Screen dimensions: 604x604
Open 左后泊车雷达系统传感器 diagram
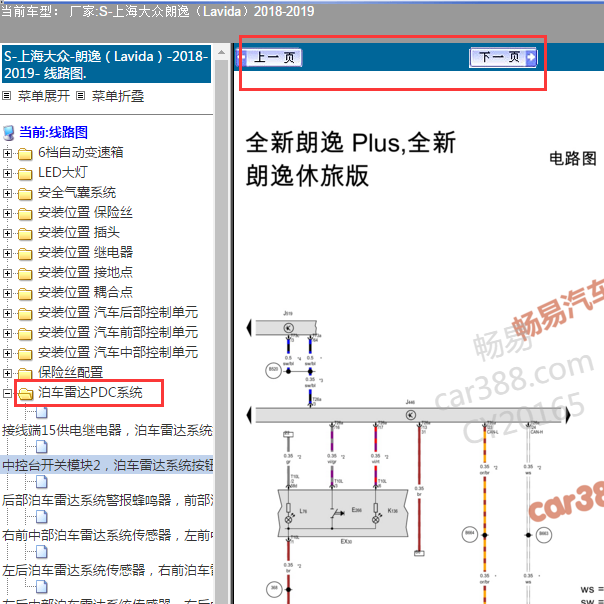tap(107, 570)
